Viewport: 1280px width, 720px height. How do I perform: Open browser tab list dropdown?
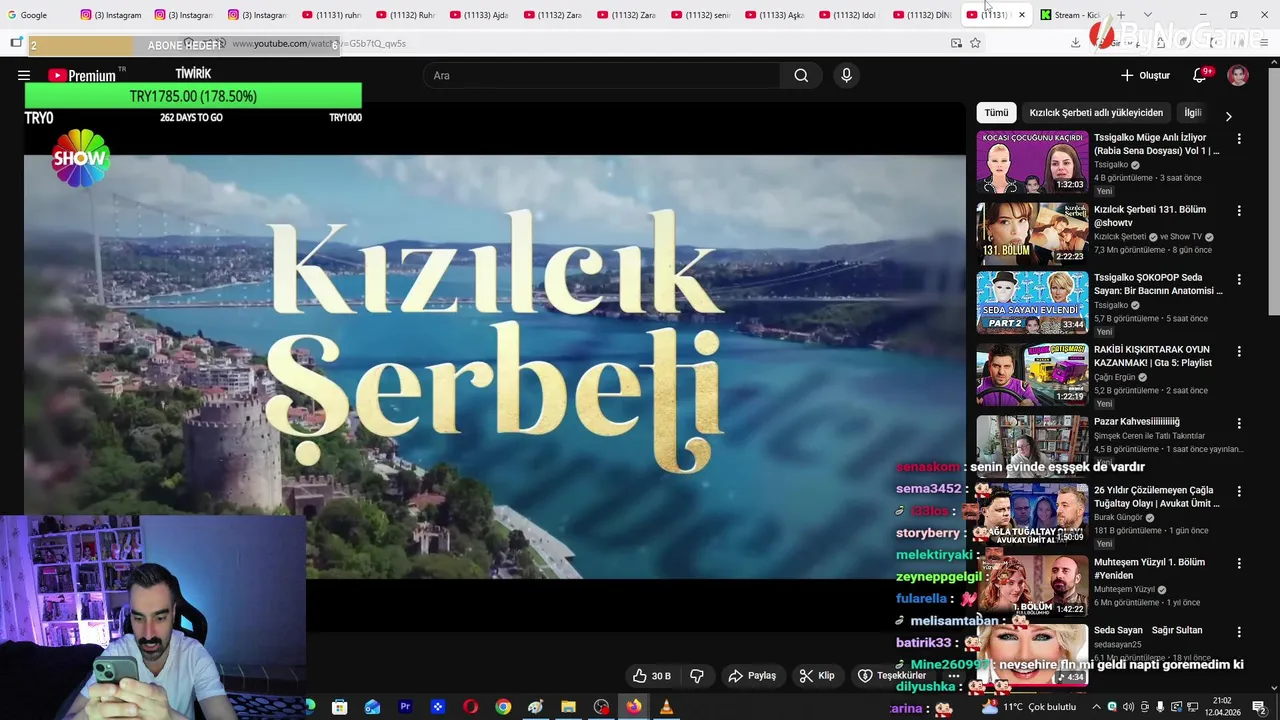coord(1147,15)
